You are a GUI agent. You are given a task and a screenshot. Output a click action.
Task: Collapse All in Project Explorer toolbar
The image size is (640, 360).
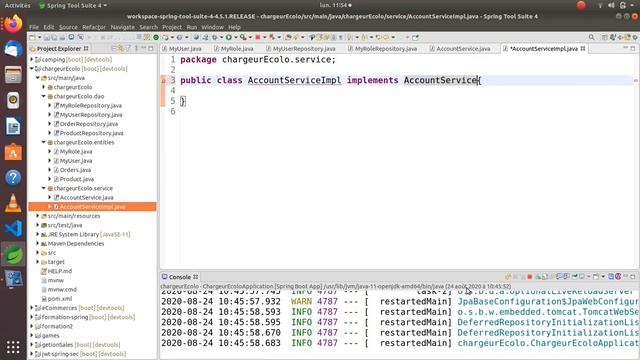click(x=114, y=49)
